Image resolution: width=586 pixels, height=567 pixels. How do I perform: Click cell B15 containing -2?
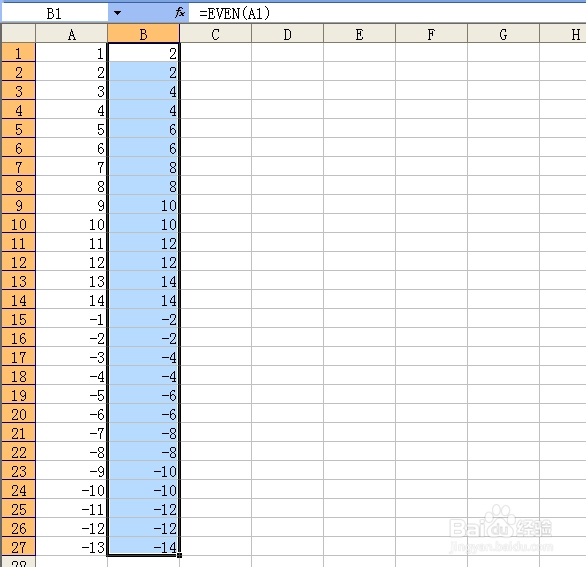pos(144,319)
